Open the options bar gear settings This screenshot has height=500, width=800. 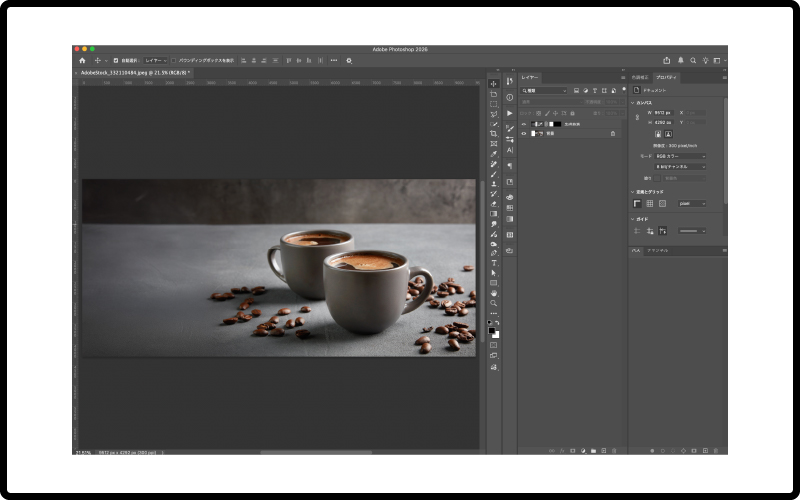(349, 60)
